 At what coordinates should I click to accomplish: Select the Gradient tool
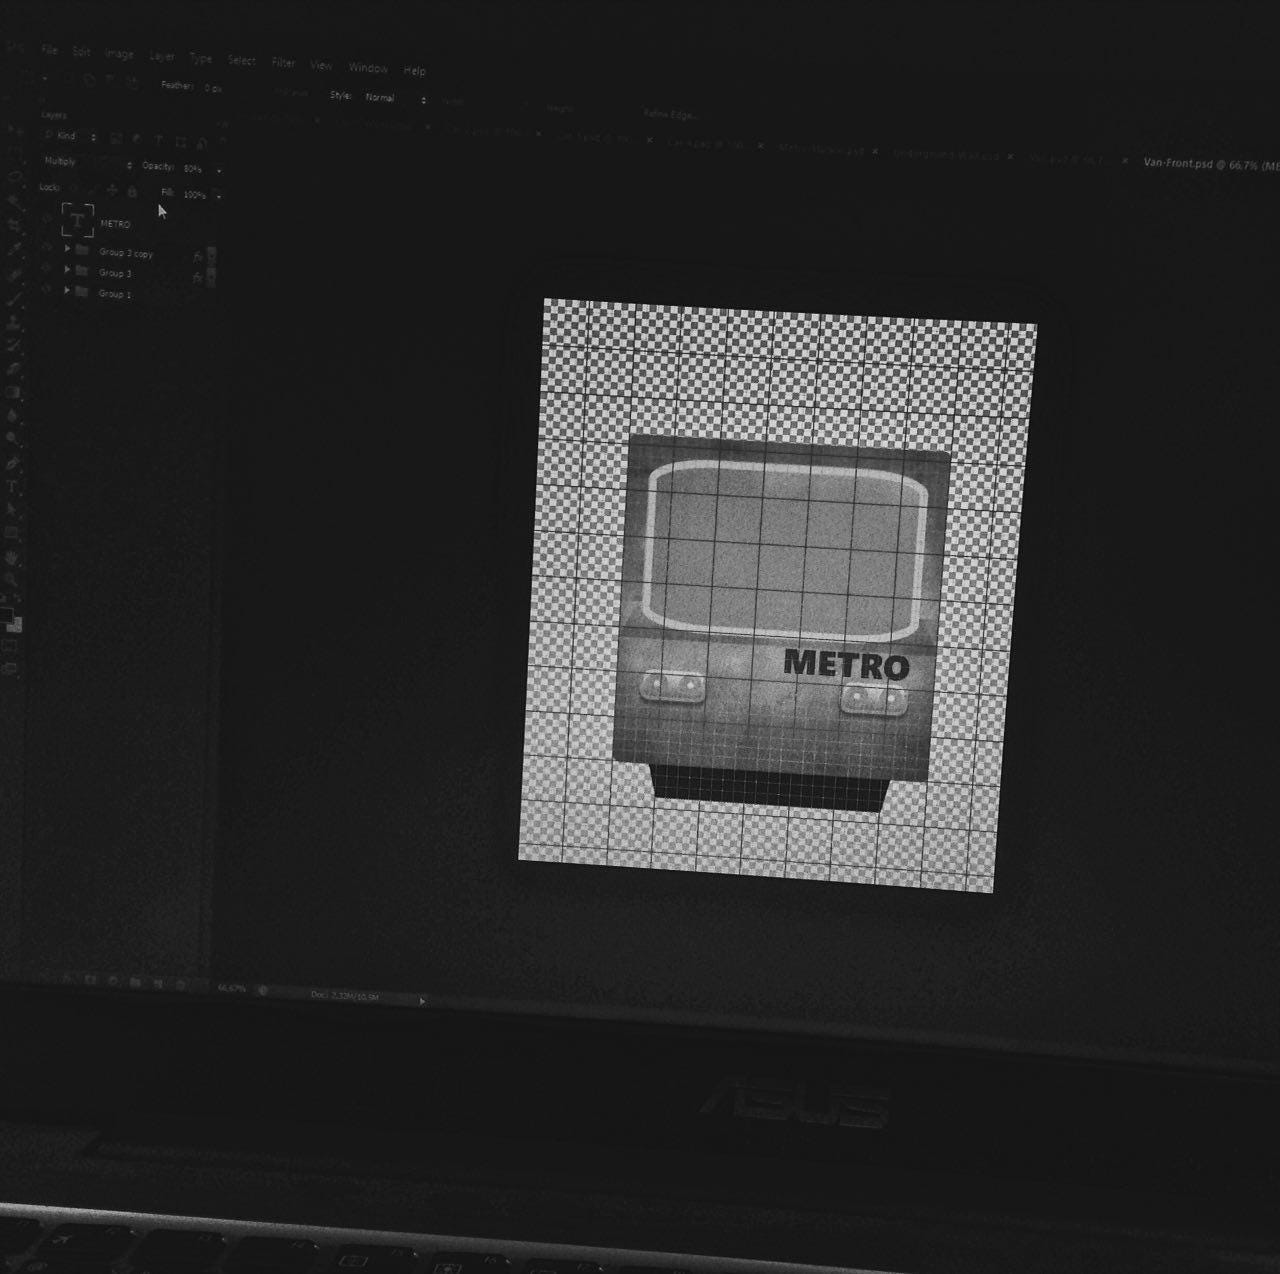click(x=12, y=391)
